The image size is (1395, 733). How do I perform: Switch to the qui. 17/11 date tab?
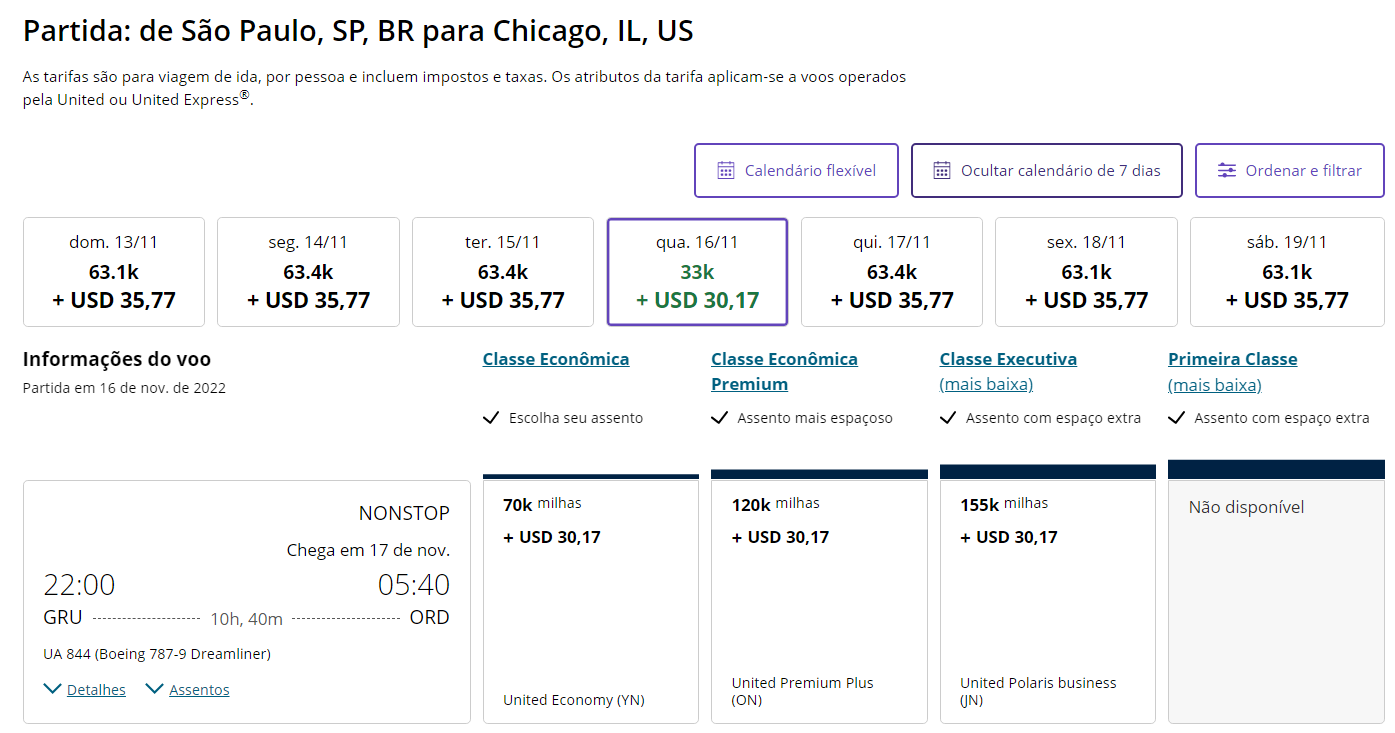point(891,271)
